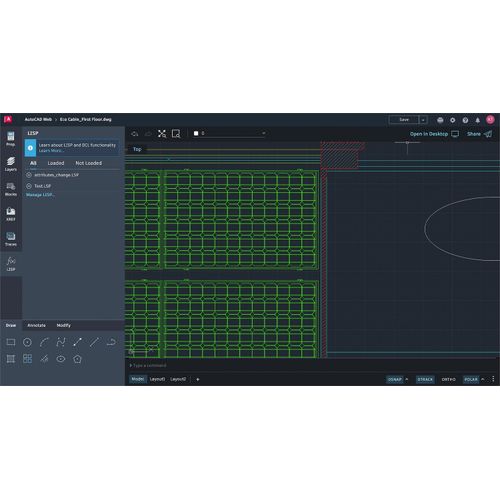Select the Hatch tool

(x=11, y=359)
